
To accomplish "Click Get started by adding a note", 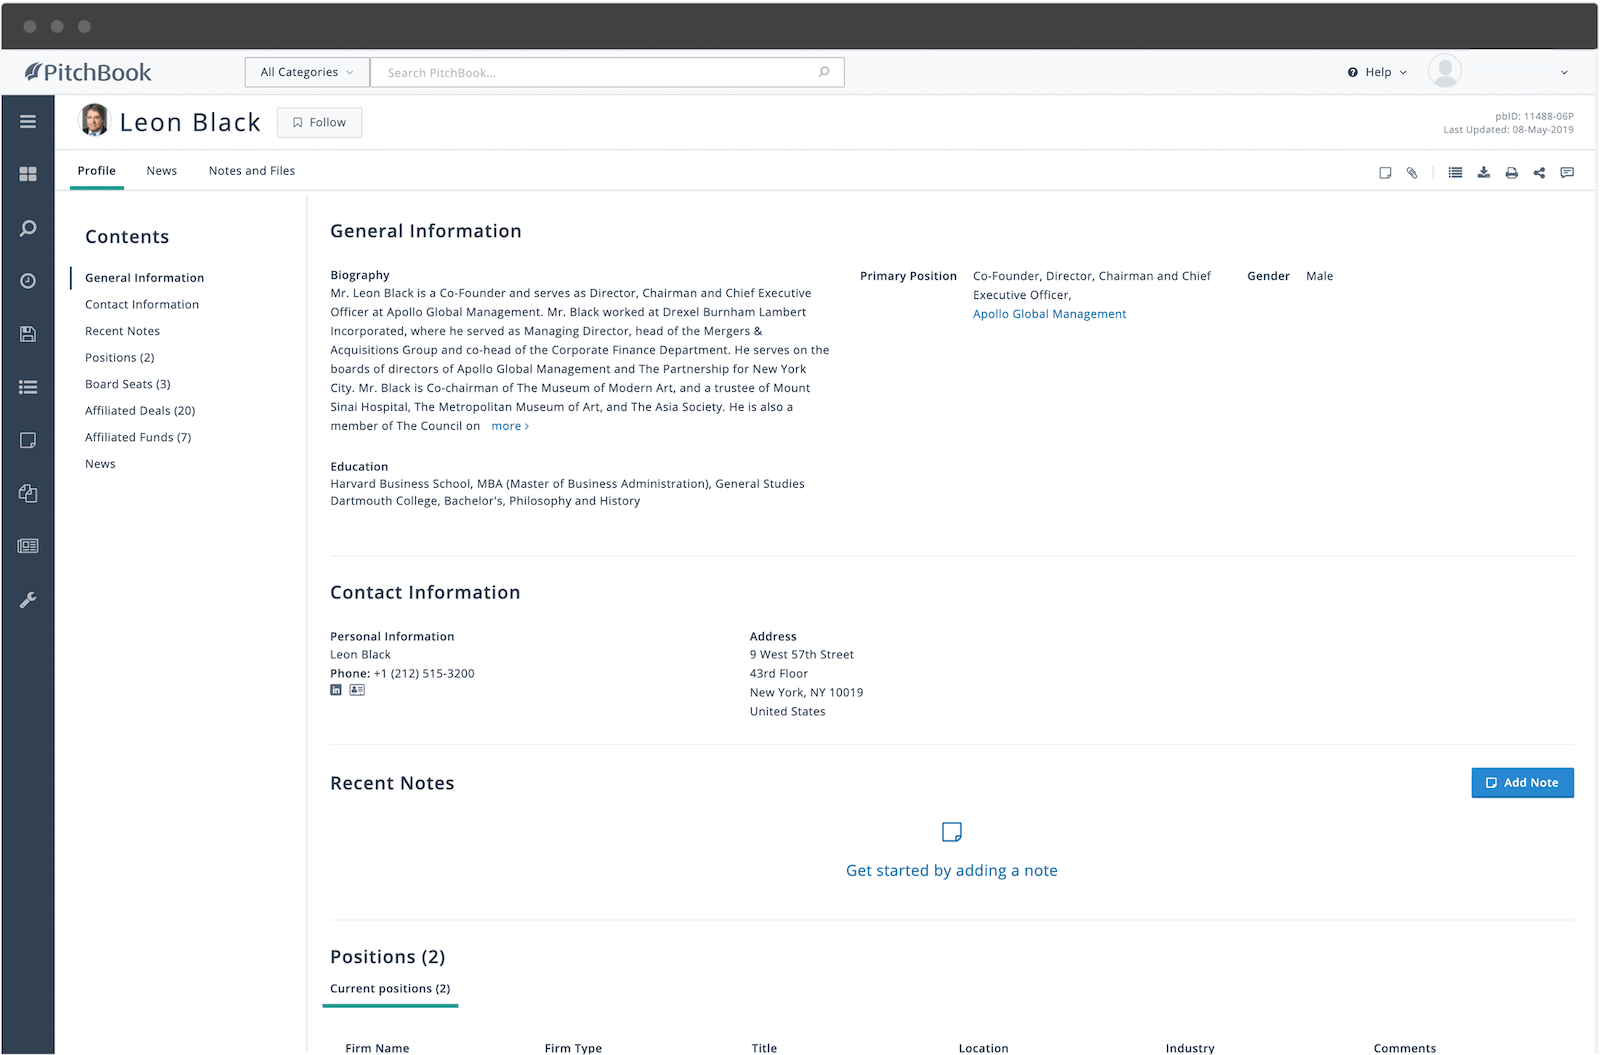I will tap(952, 871).
